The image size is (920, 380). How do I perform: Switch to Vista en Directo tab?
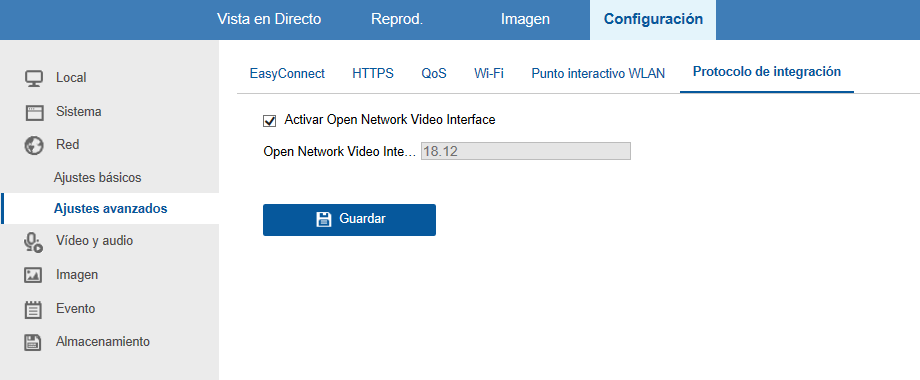point(269,19)
